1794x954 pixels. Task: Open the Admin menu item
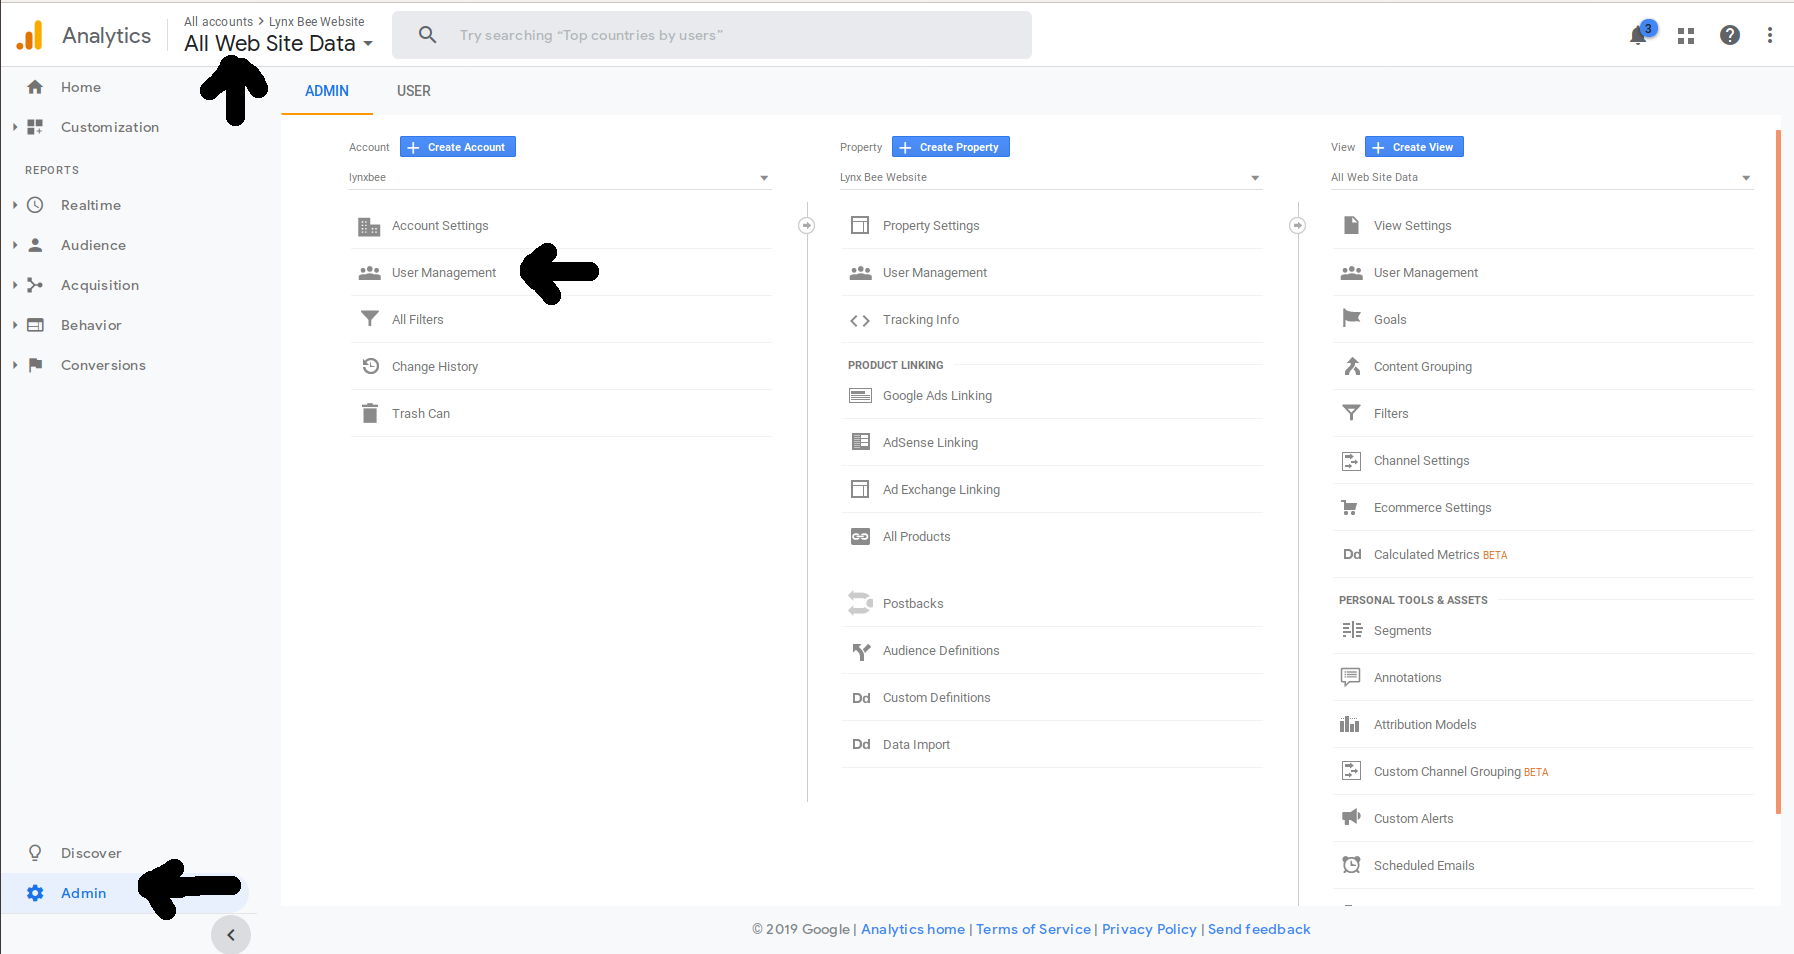pyautogui.click(x=83, y=893)
